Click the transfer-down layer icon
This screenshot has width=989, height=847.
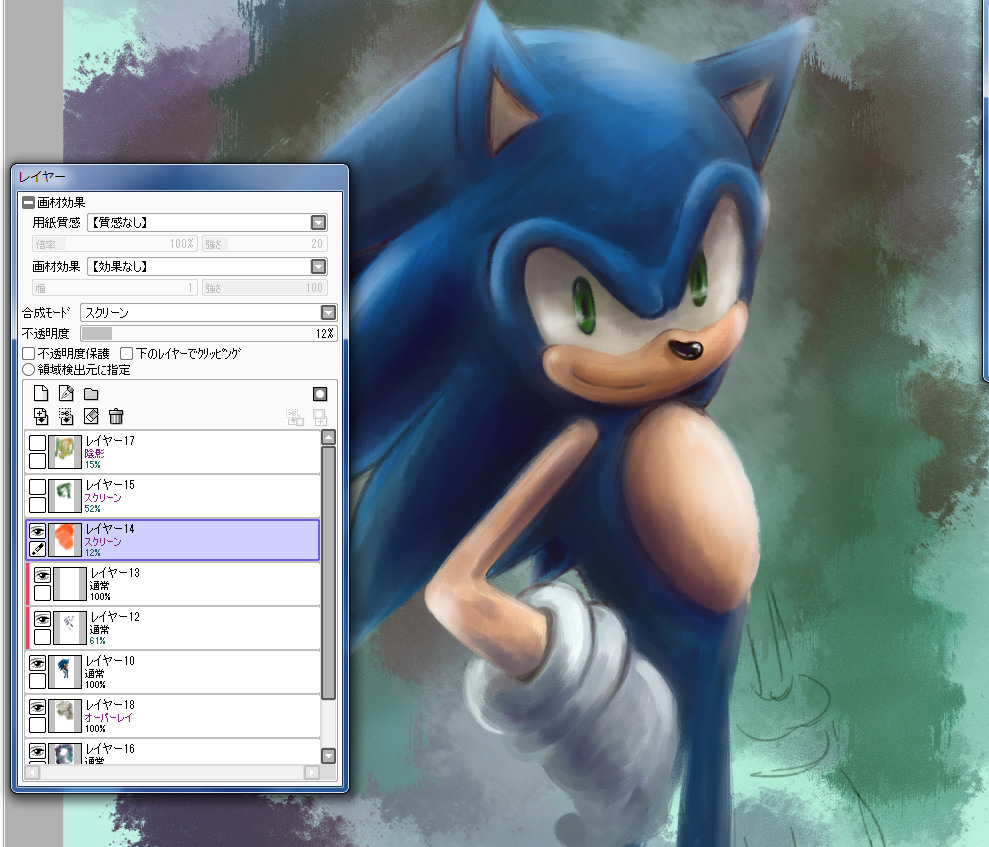(x=41, y=416)
